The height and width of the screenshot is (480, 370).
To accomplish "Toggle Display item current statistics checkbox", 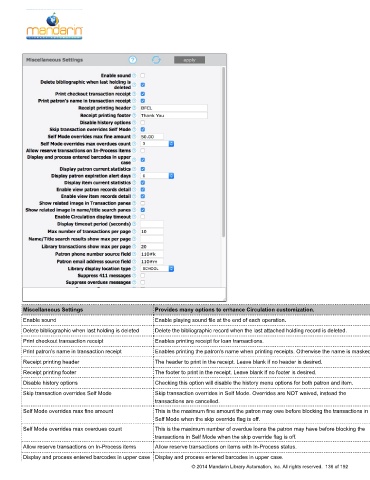I will pyautogui.click(x=143, y=183).
